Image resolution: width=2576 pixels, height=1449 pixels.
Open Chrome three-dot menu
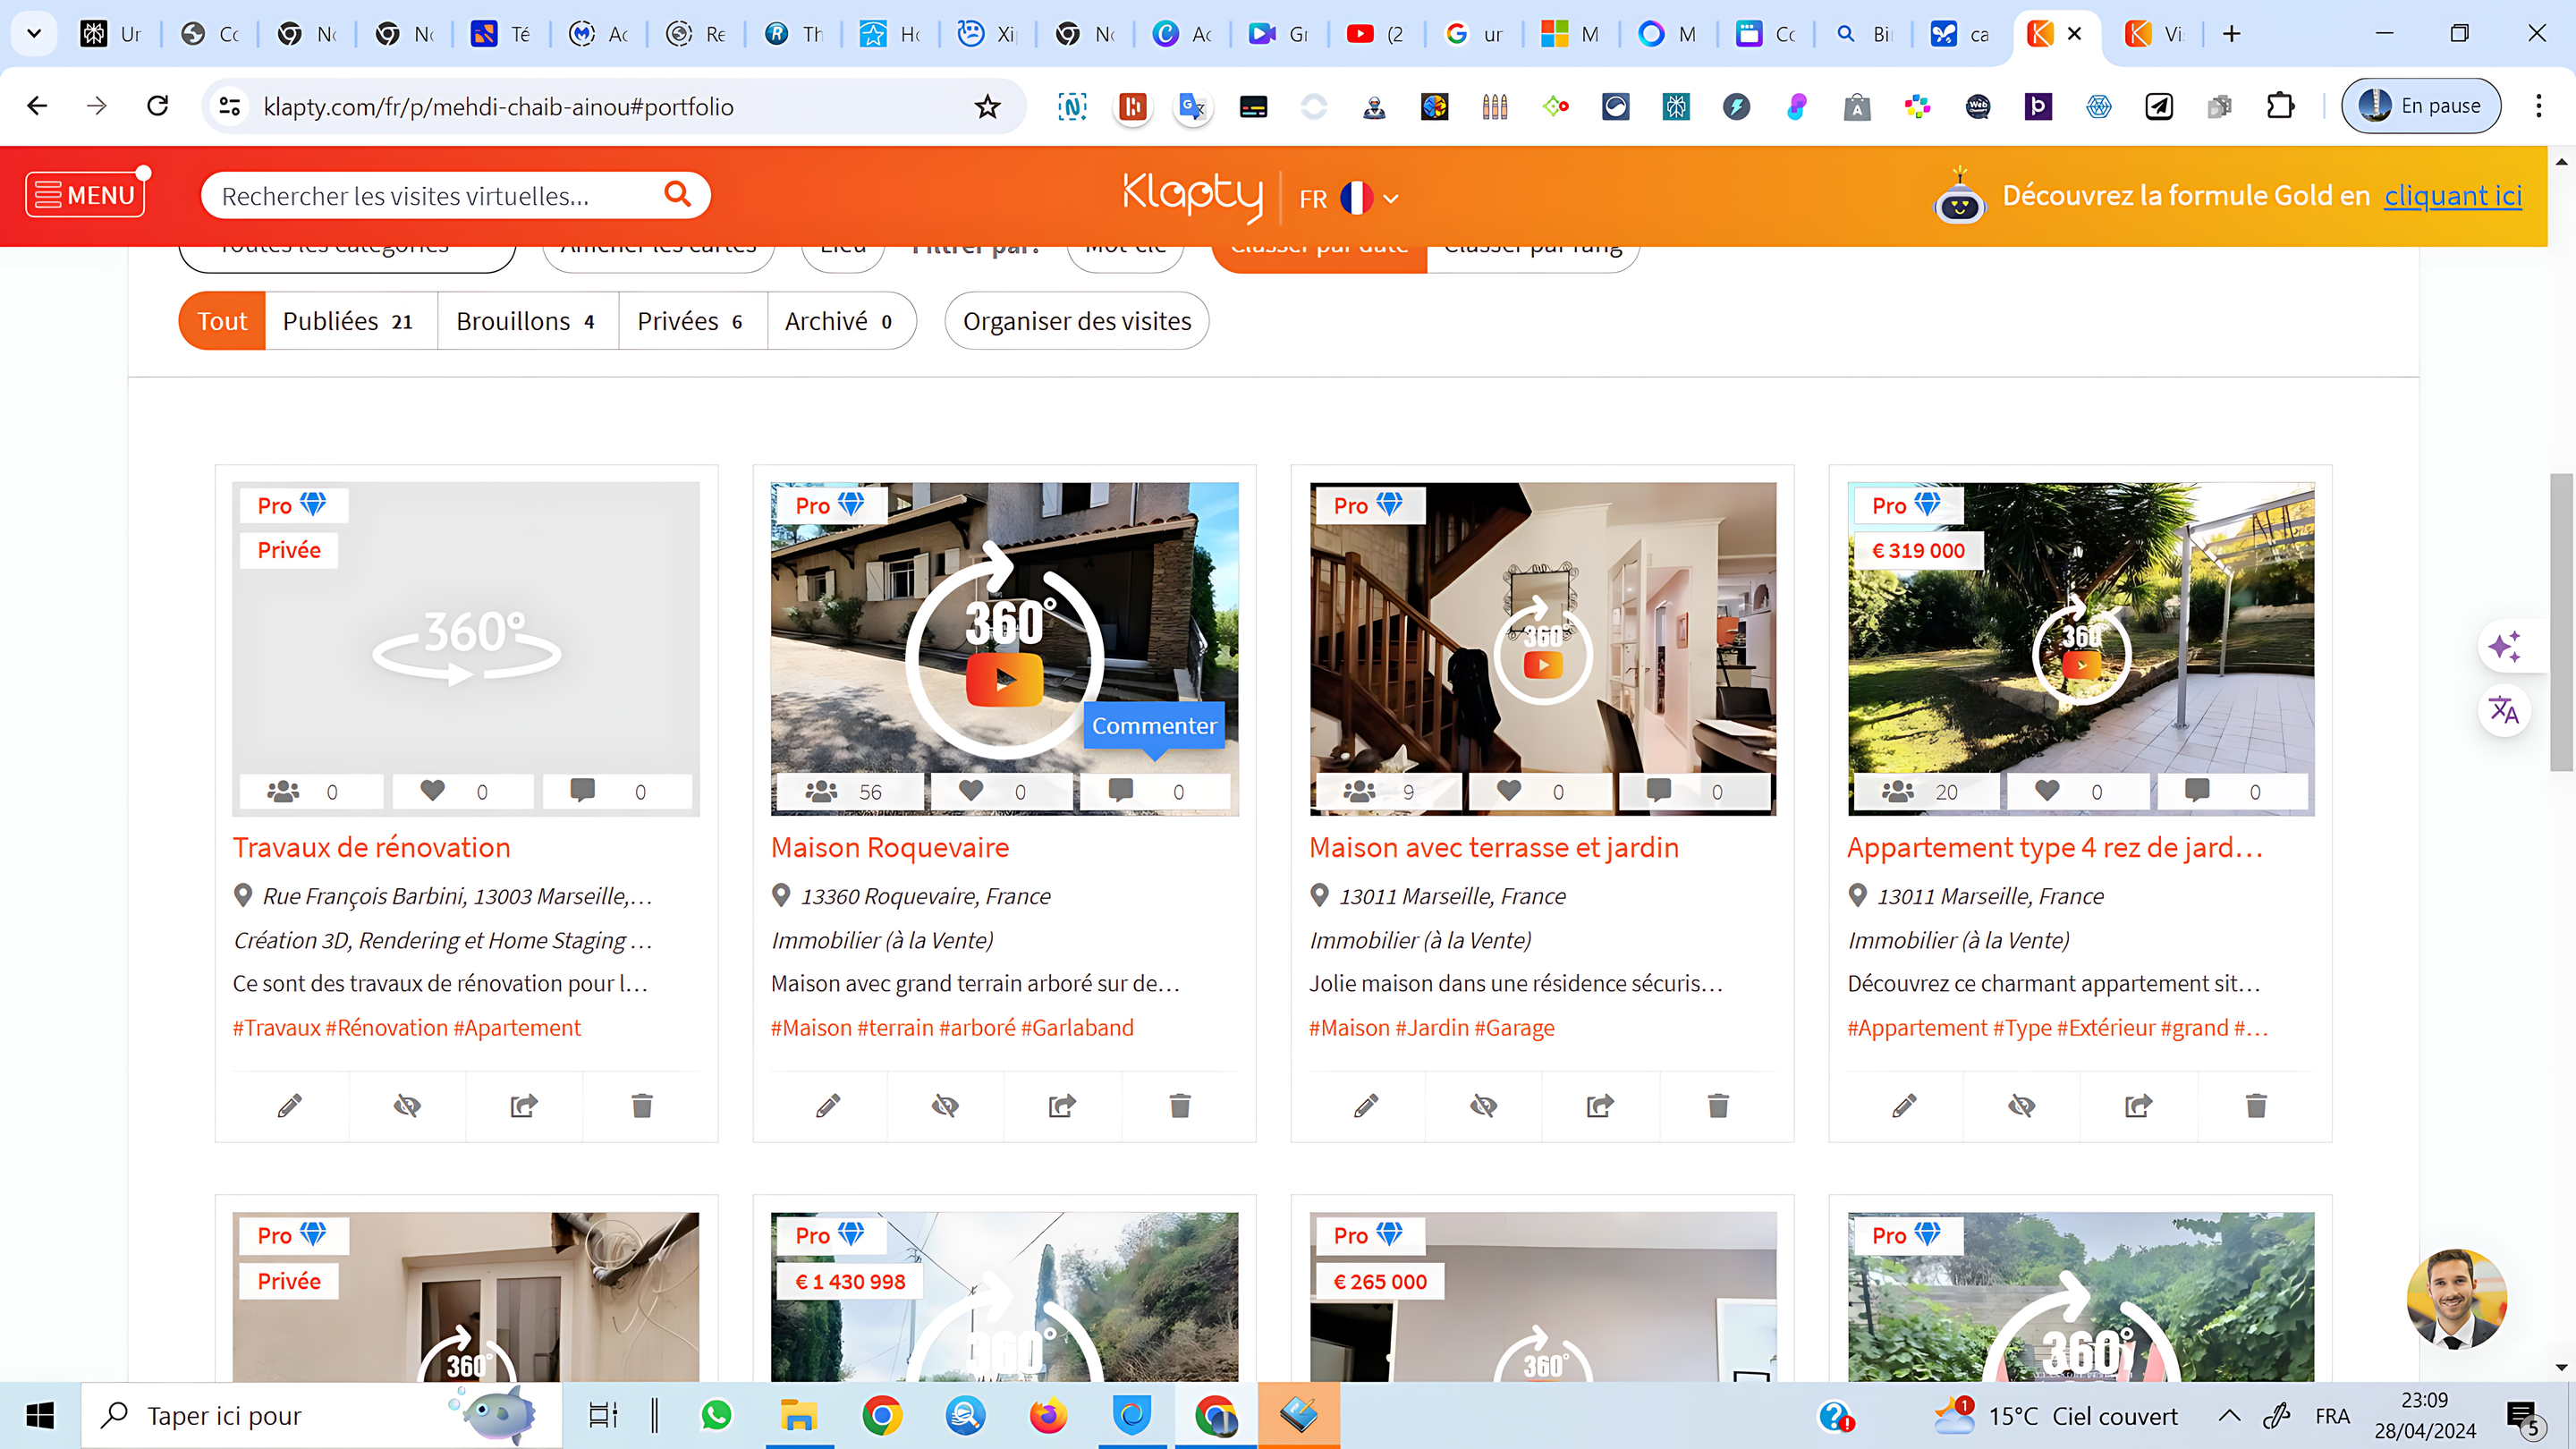point(2538,106)
